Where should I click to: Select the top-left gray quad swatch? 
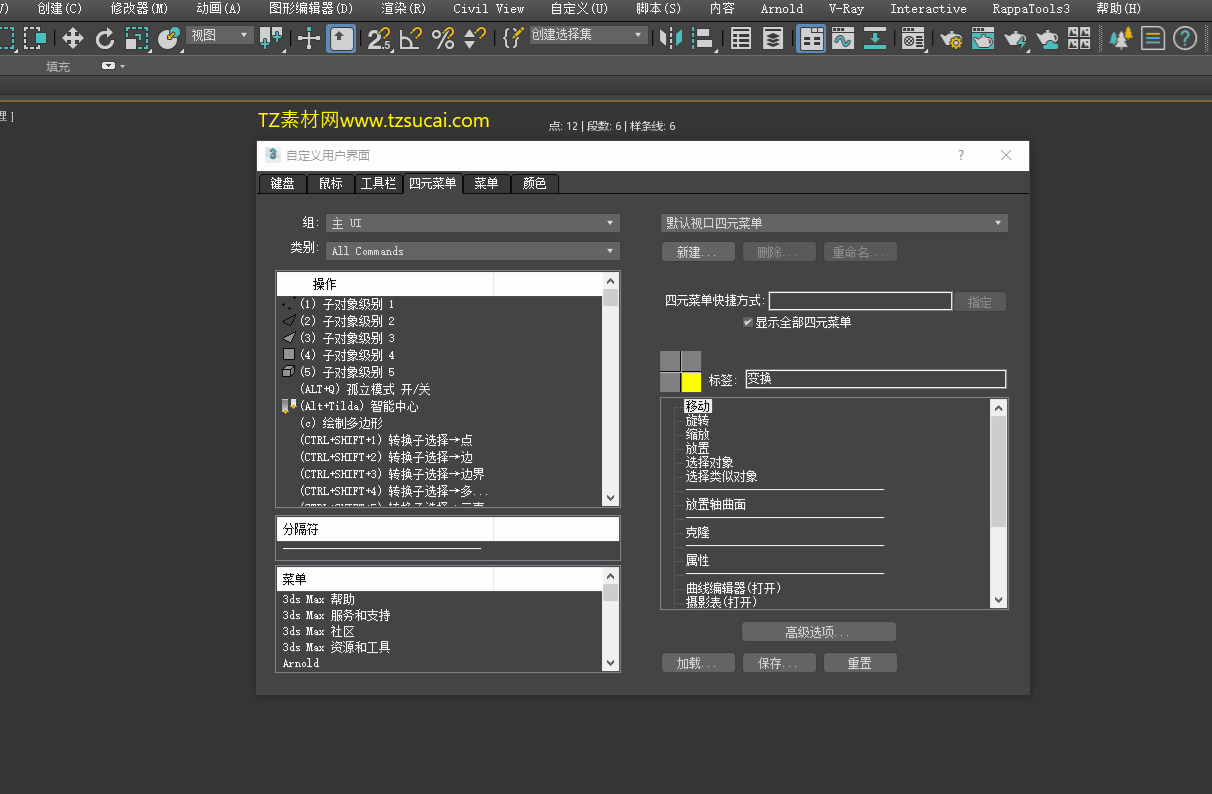(x=670, y=361)
